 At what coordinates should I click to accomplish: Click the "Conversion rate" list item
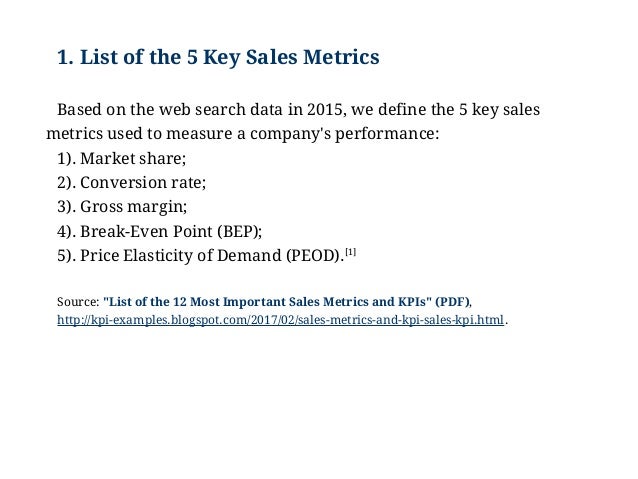pos(143,182)
